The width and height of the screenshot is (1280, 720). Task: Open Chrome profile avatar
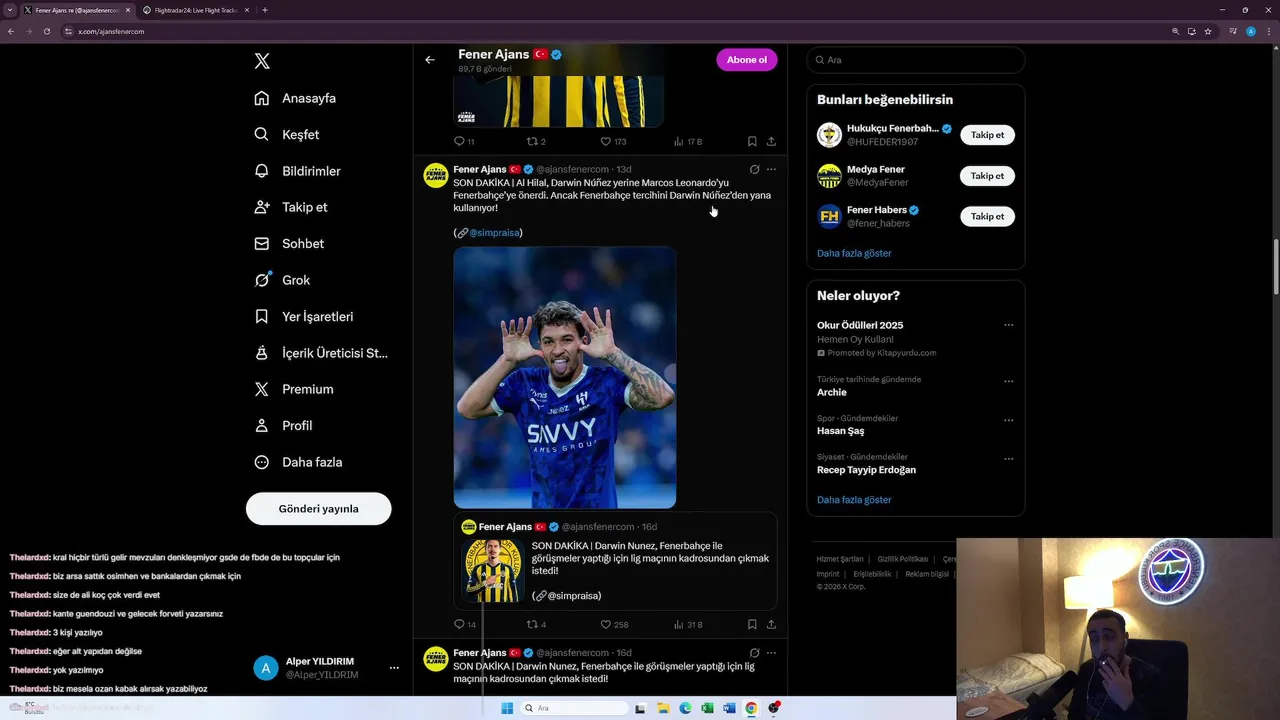tap(1251, 31)
